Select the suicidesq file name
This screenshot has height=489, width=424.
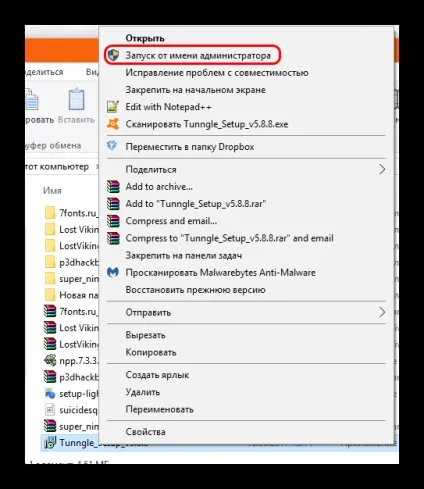click(79, 410)
